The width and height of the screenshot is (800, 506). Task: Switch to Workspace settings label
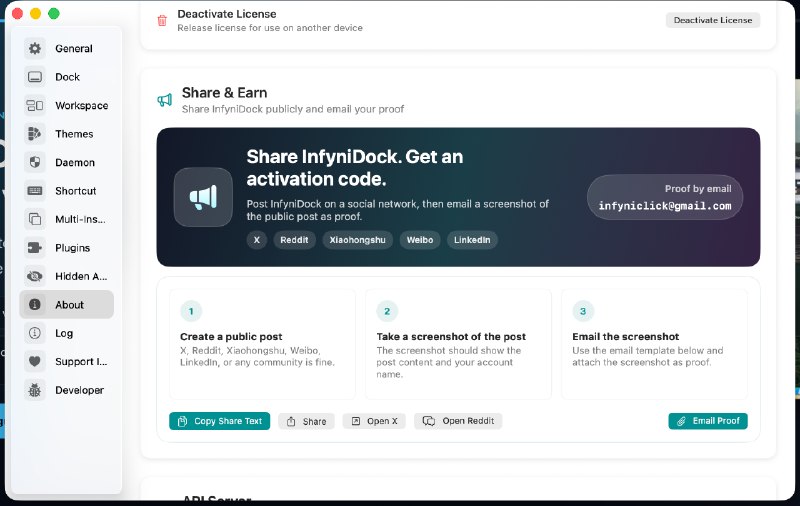[82, 106]
